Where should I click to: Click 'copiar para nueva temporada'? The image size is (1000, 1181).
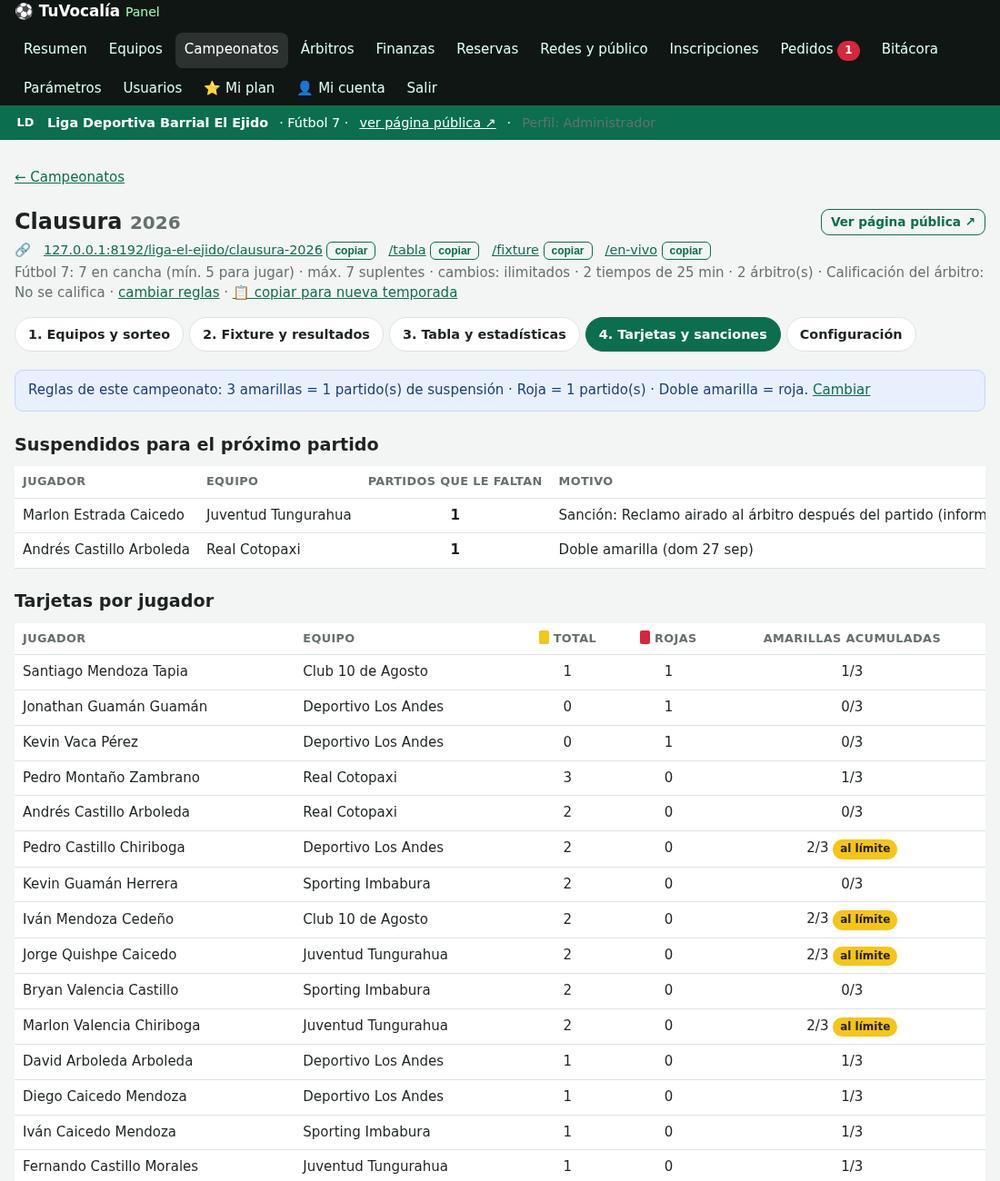pos(345,292)
